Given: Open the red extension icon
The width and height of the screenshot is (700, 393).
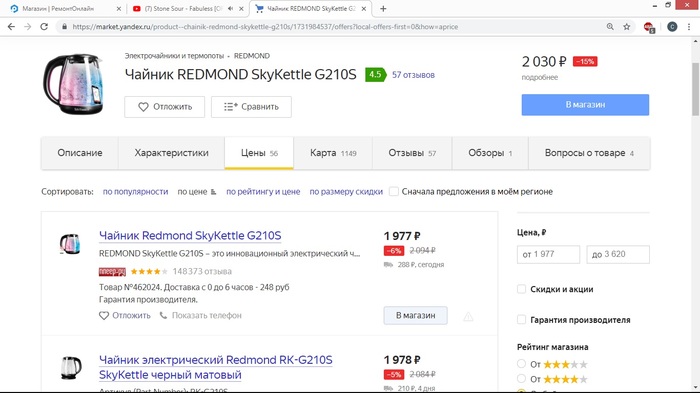Looking at the screenshot, I should pos(649,27).
